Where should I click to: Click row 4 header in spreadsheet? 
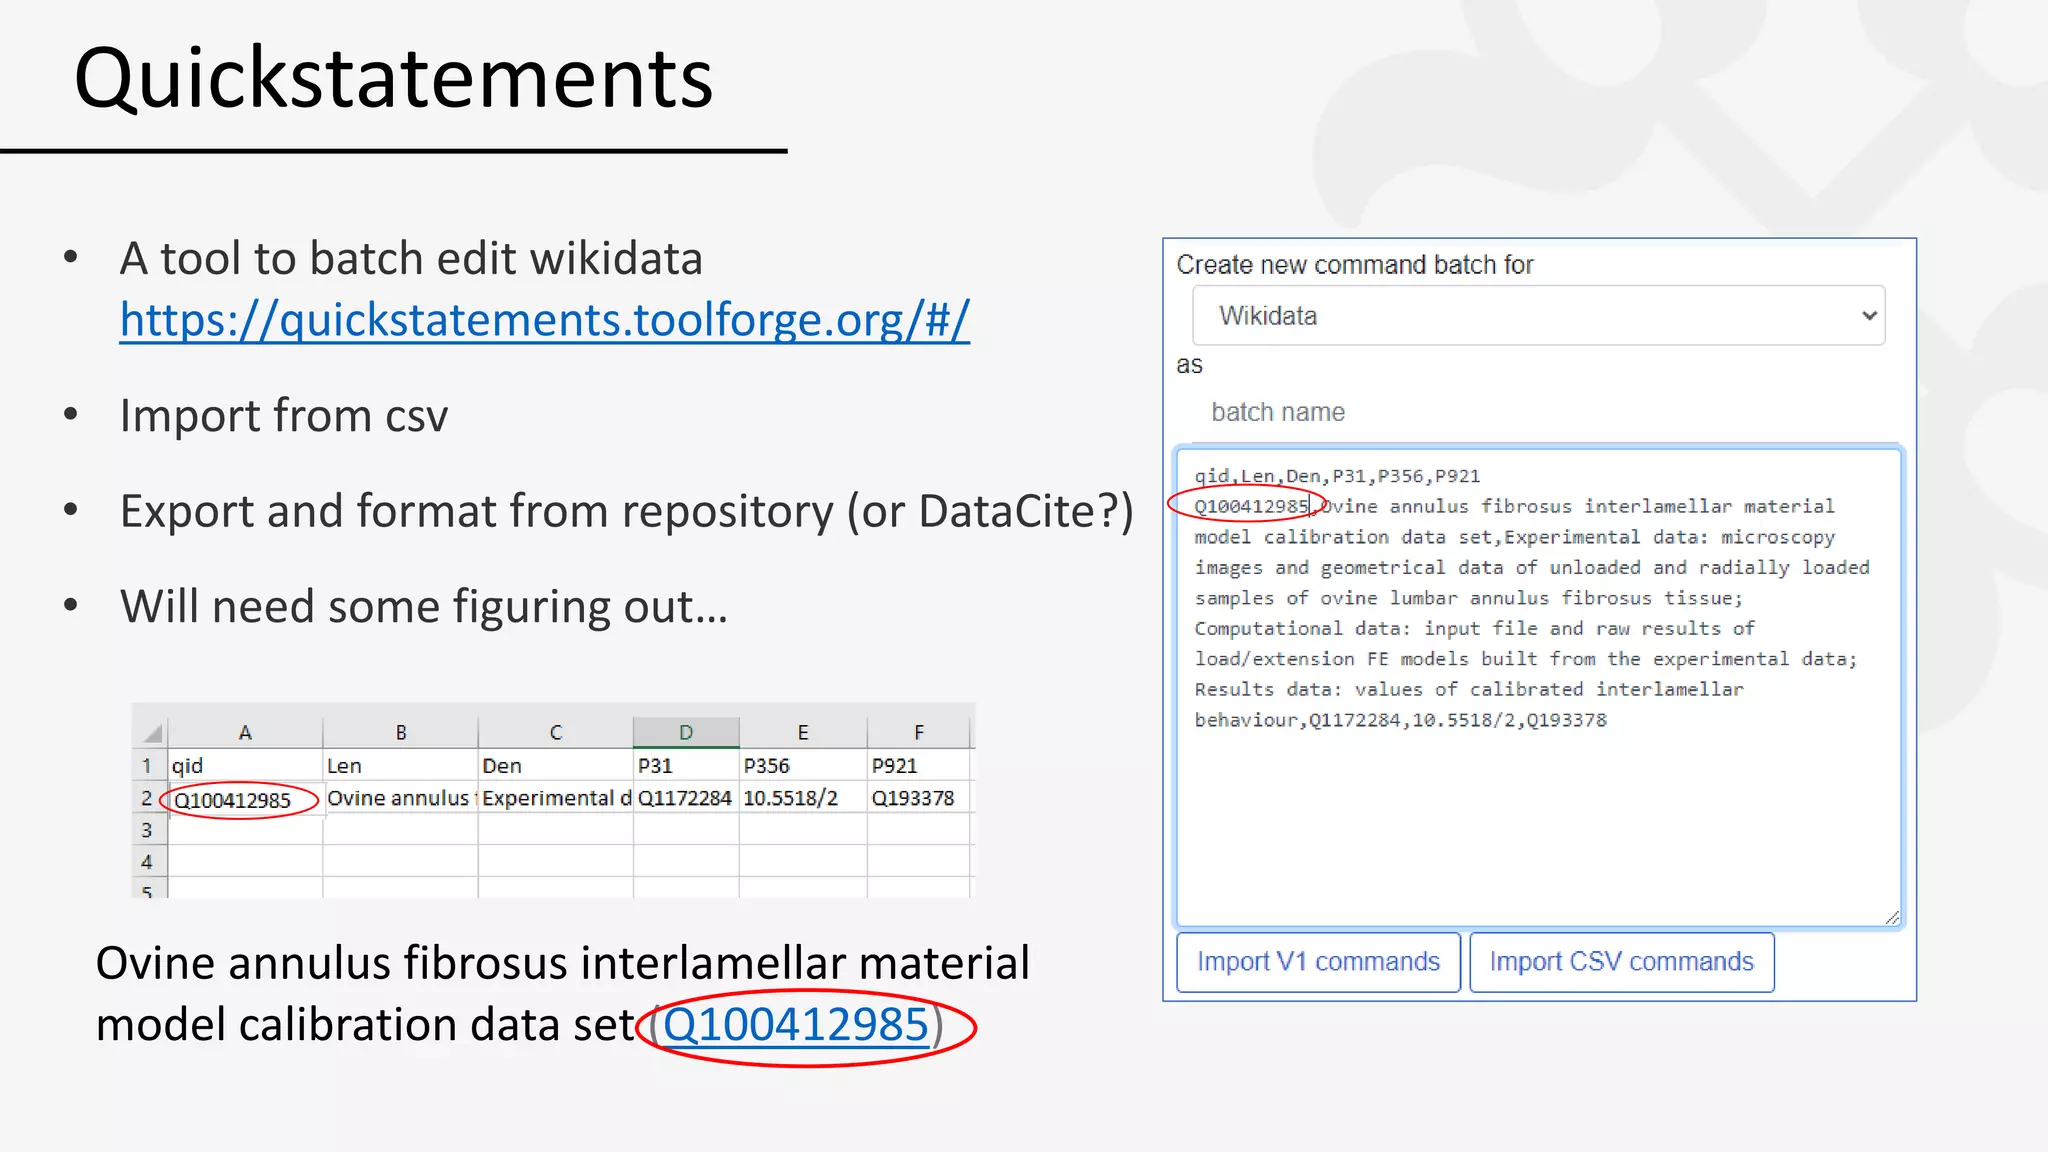[148, 862]
